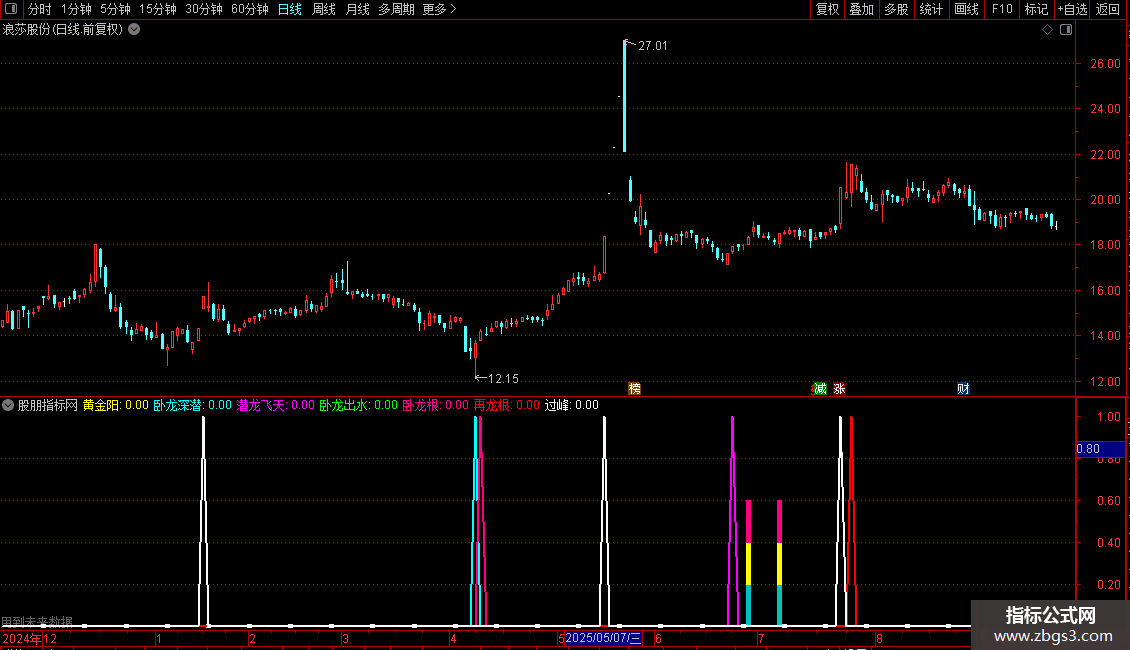
Task: Open the 股朋指标网 indicator dropdown
Action: [8, 405]
